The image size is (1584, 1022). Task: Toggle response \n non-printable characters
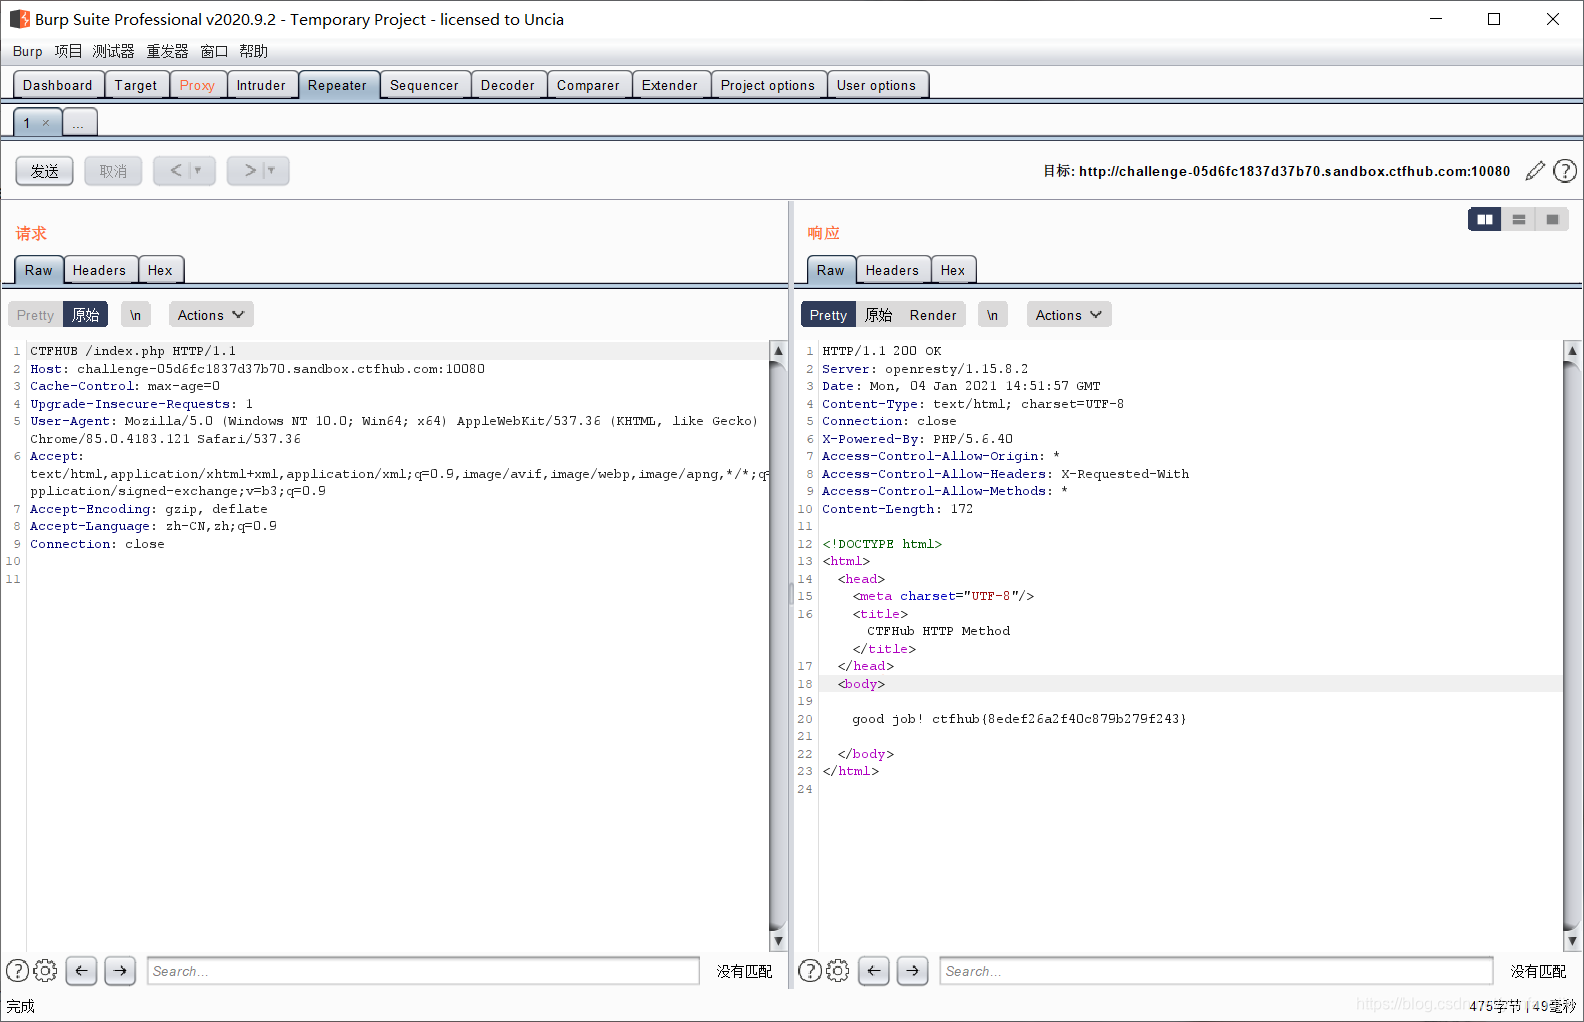(992, 315)
